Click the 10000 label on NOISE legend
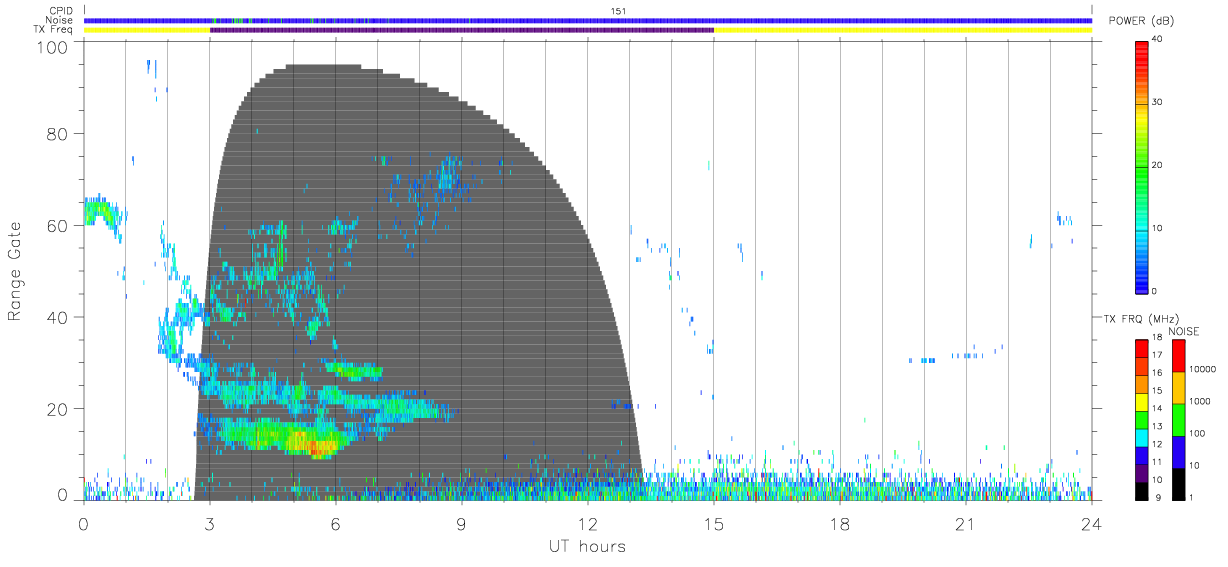This screenshot has width=1228, height=567. pyautogui.click(x=1202, y=369)
